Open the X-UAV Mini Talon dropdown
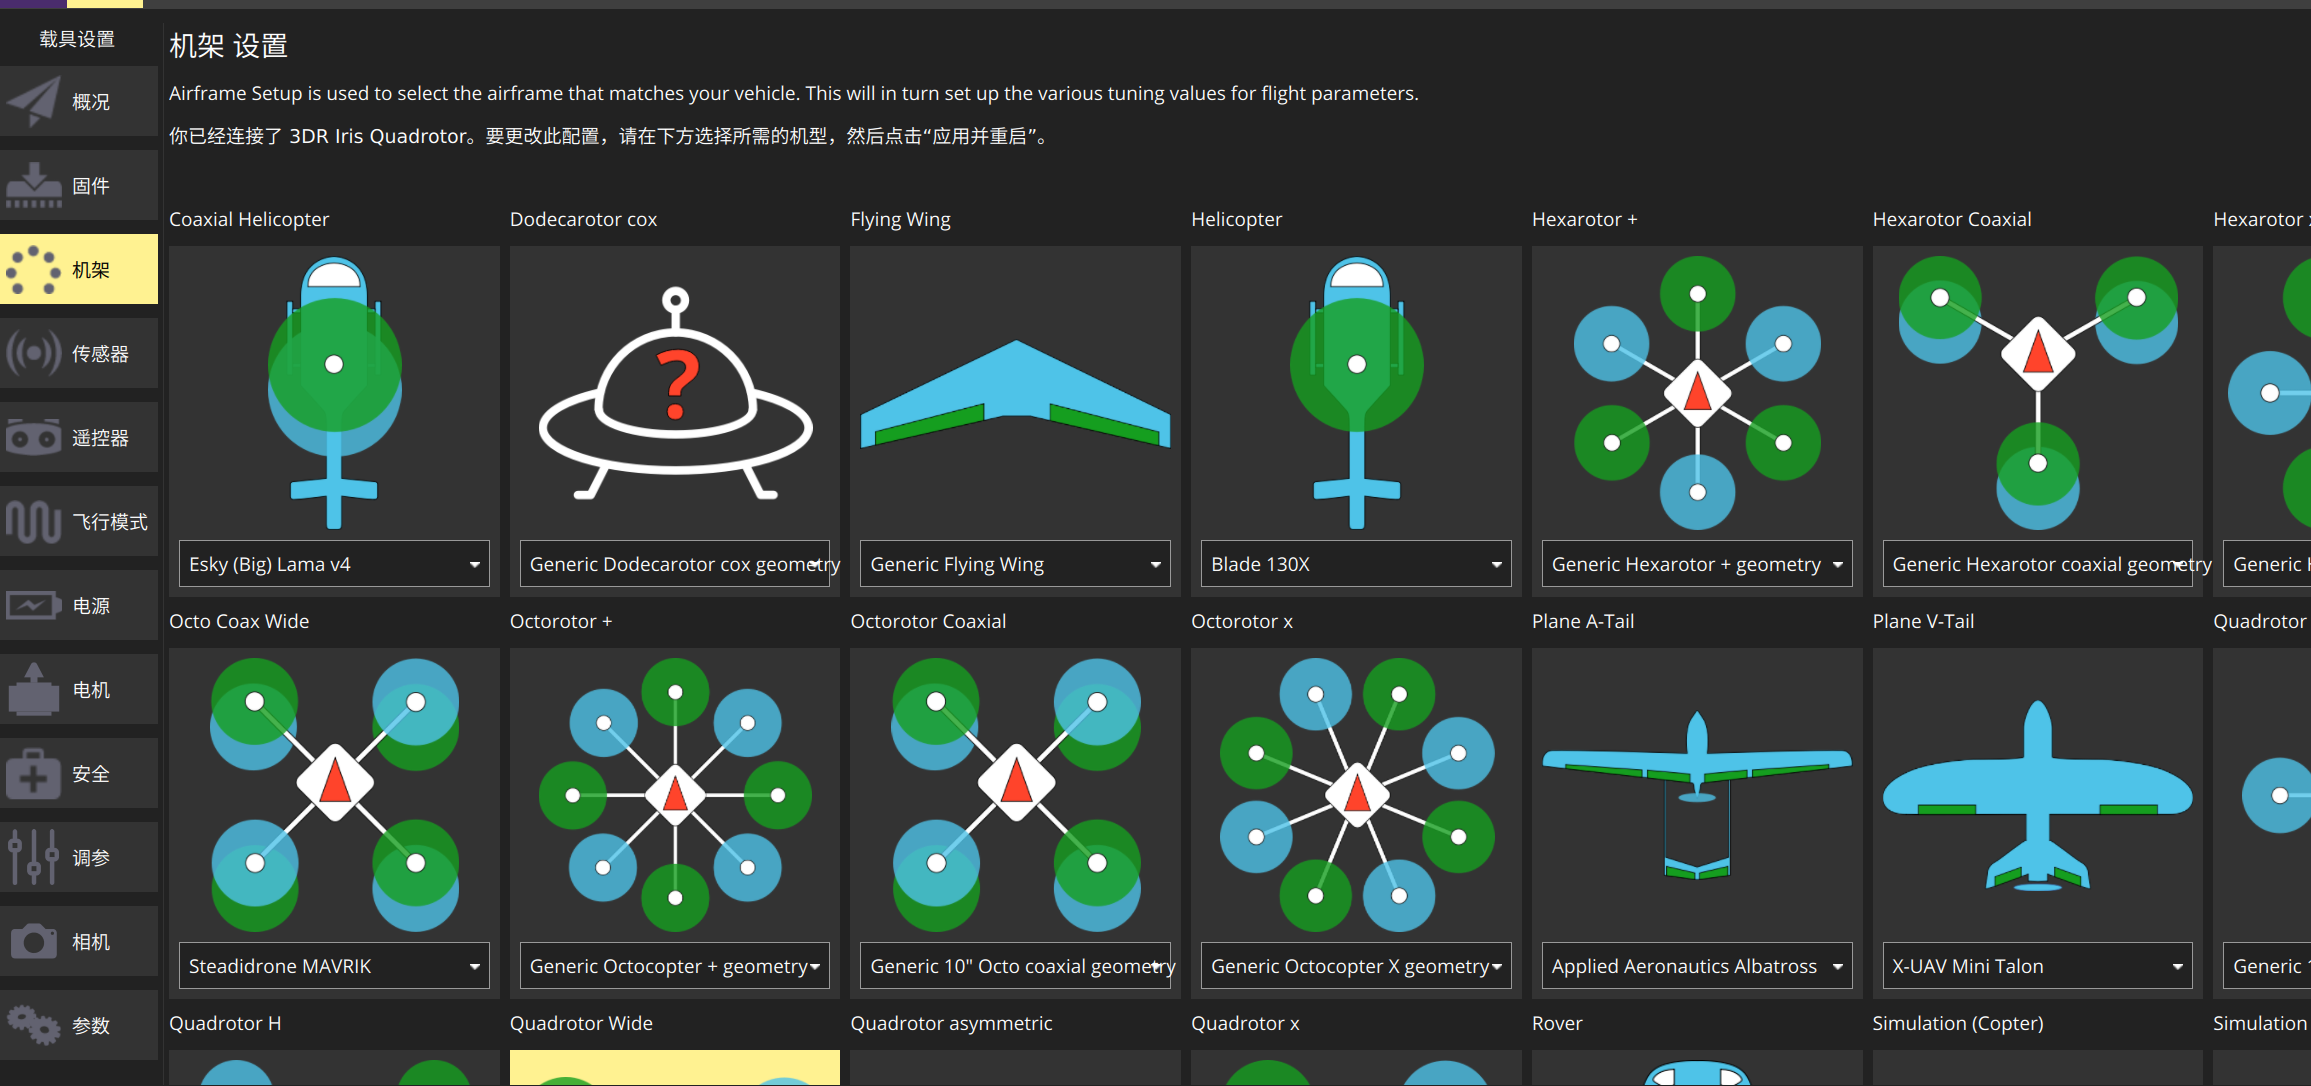This screenshot has height=1086, width=2311. [2036, 966]
